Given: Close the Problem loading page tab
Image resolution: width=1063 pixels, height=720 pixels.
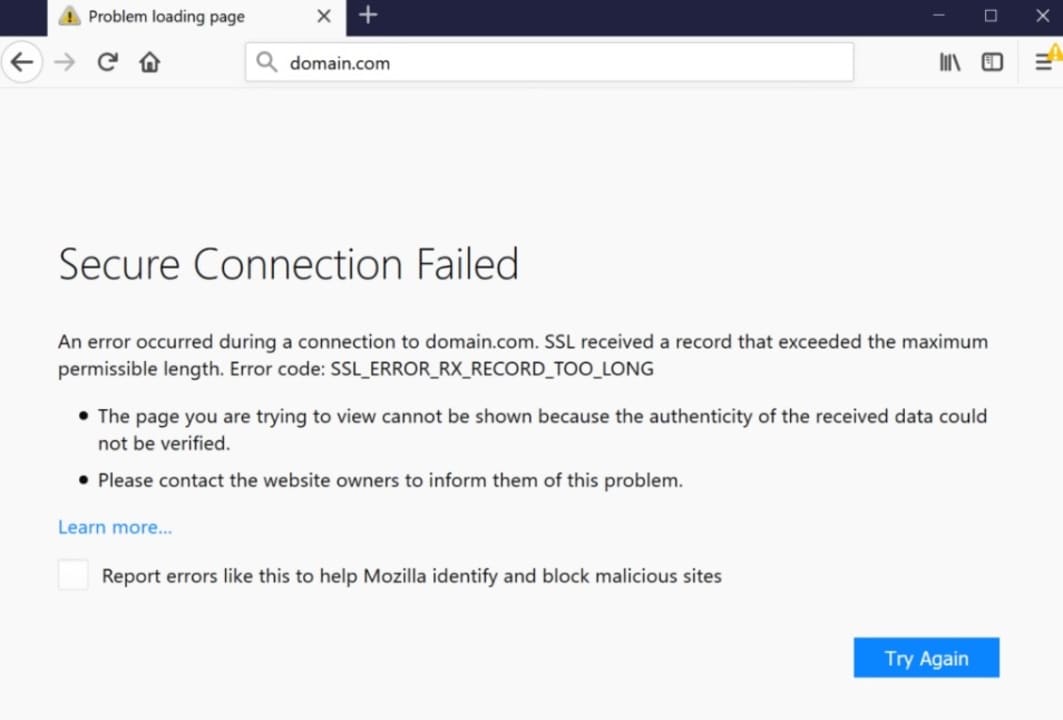Looking at the screenshot, I should (x=323, y=16).
